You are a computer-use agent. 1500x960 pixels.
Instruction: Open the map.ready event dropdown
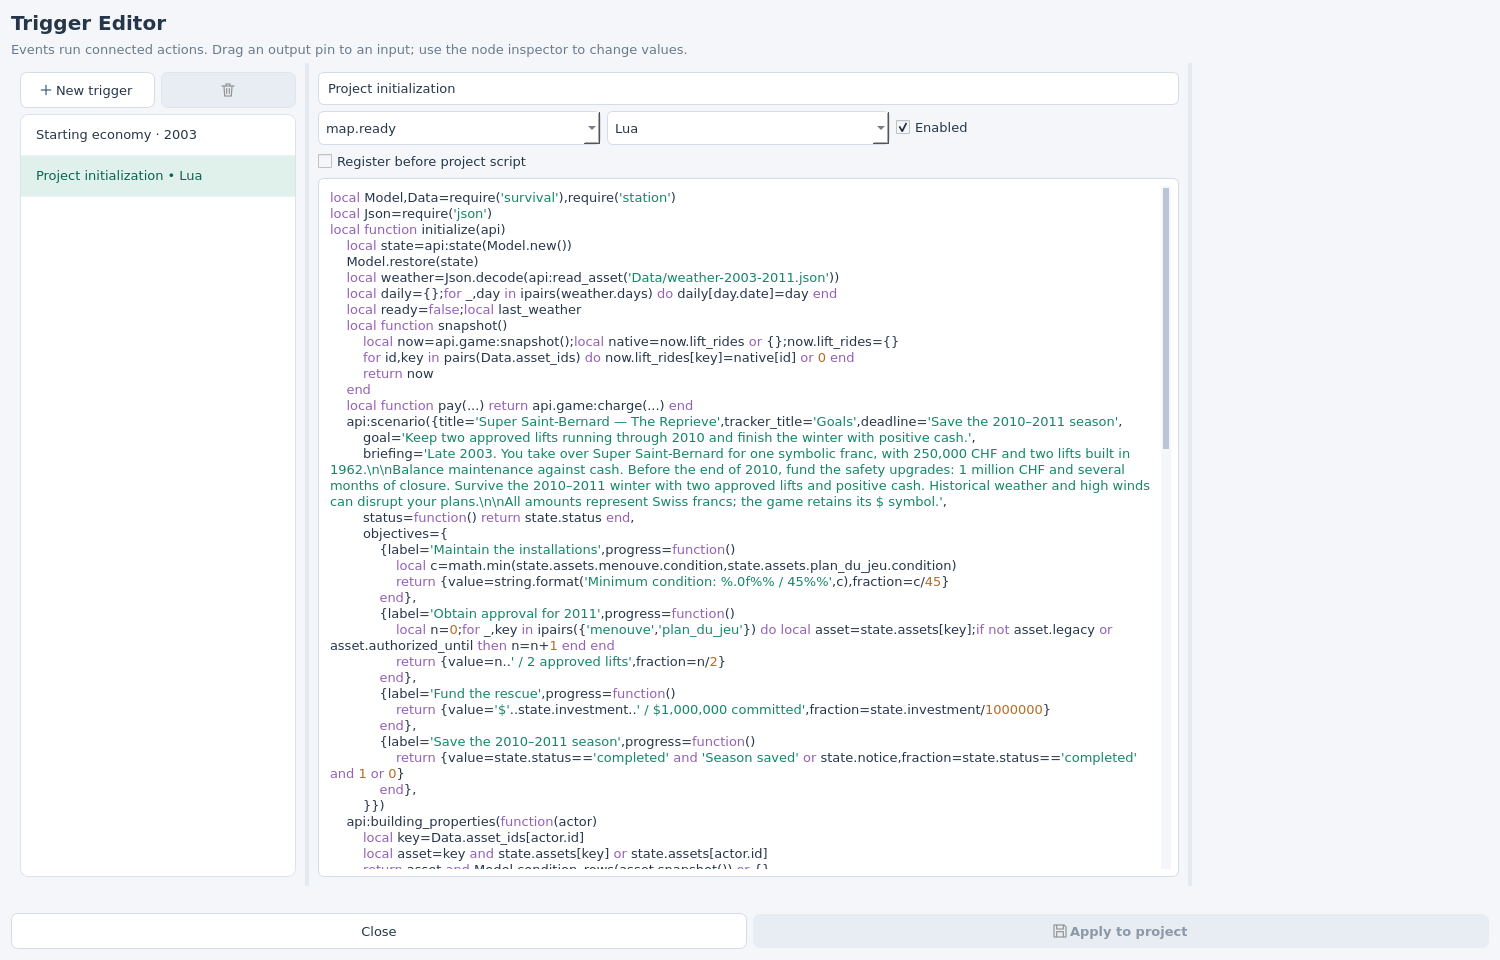pyautogui.click(x=459, y=128)
